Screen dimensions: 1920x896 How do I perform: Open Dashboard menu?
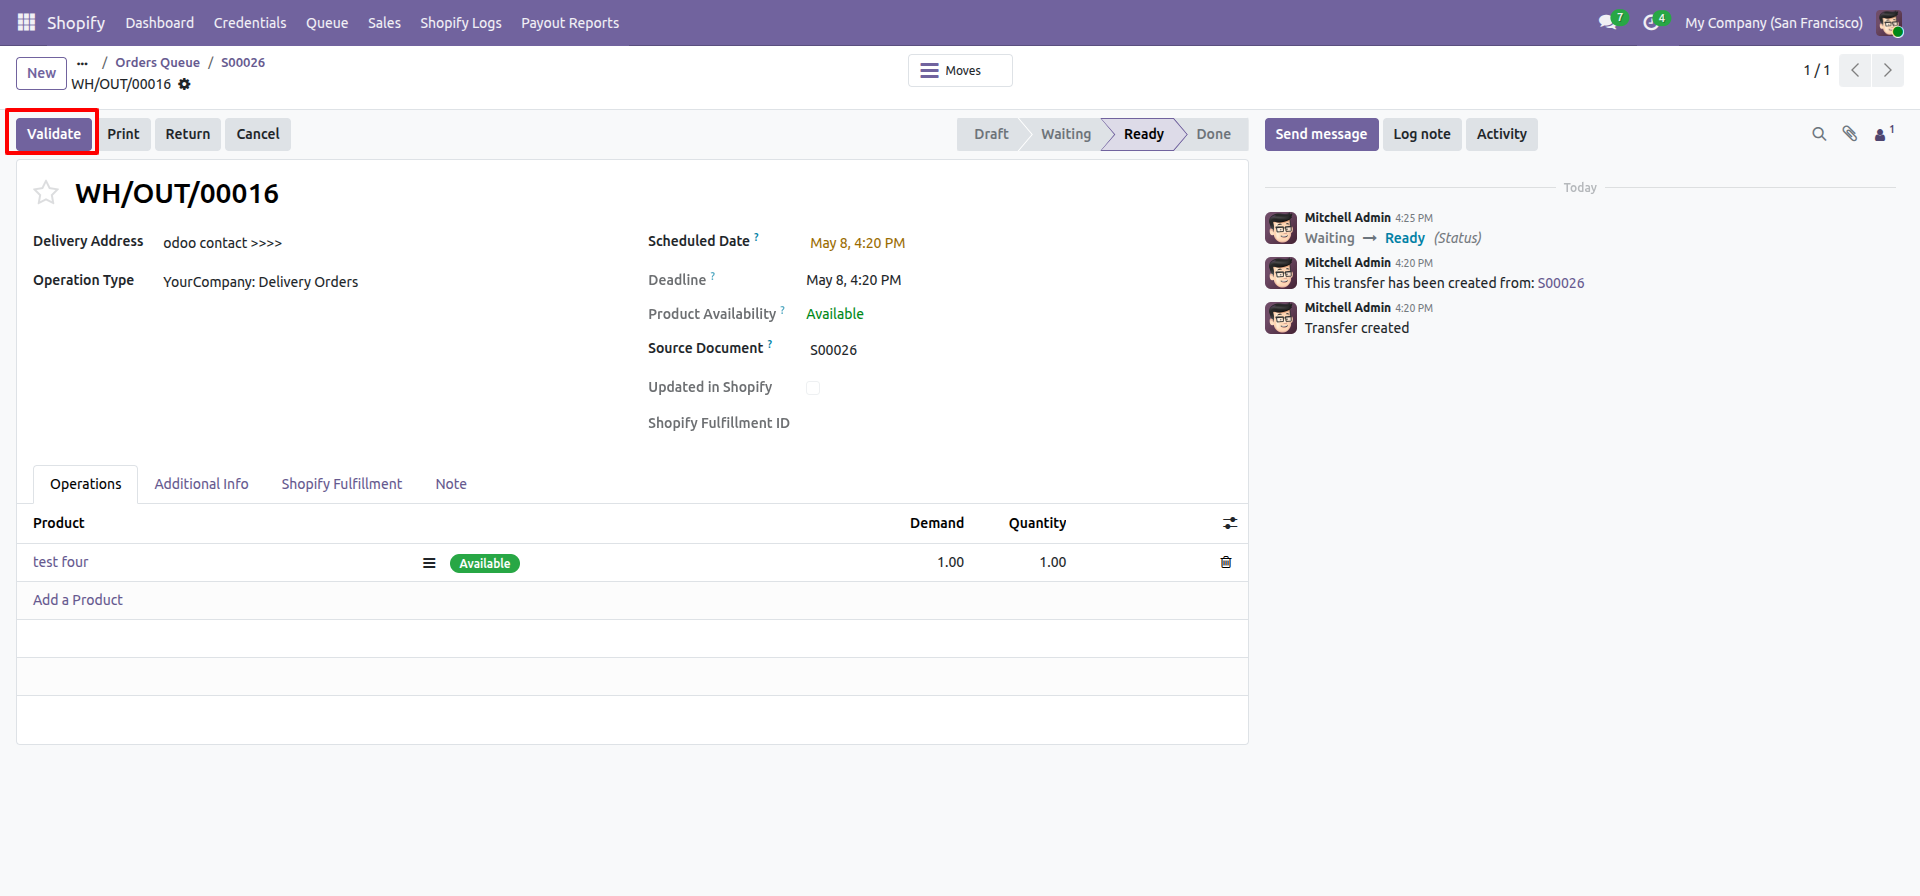click(x=160, y=22)
